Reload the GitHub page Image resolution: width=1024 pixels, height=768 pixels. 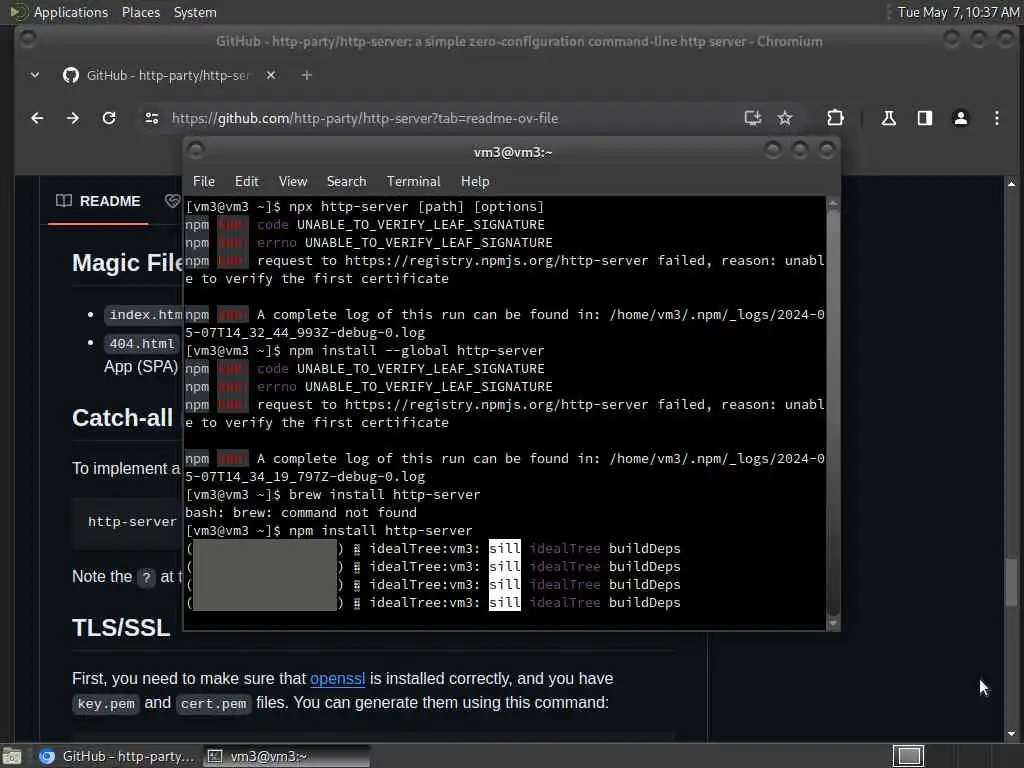click(109, 118)
